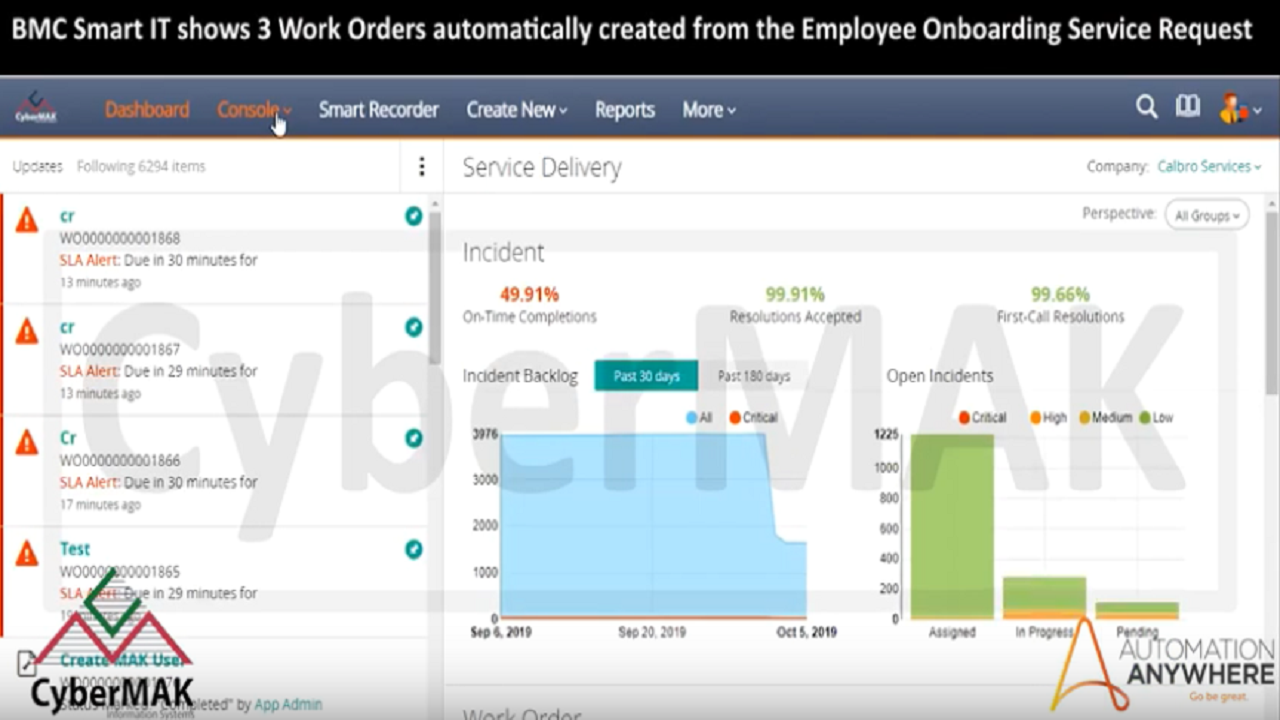Toggle High in the Open Incidents legend
This screenshot has width=1280, height=720.
1048,417
